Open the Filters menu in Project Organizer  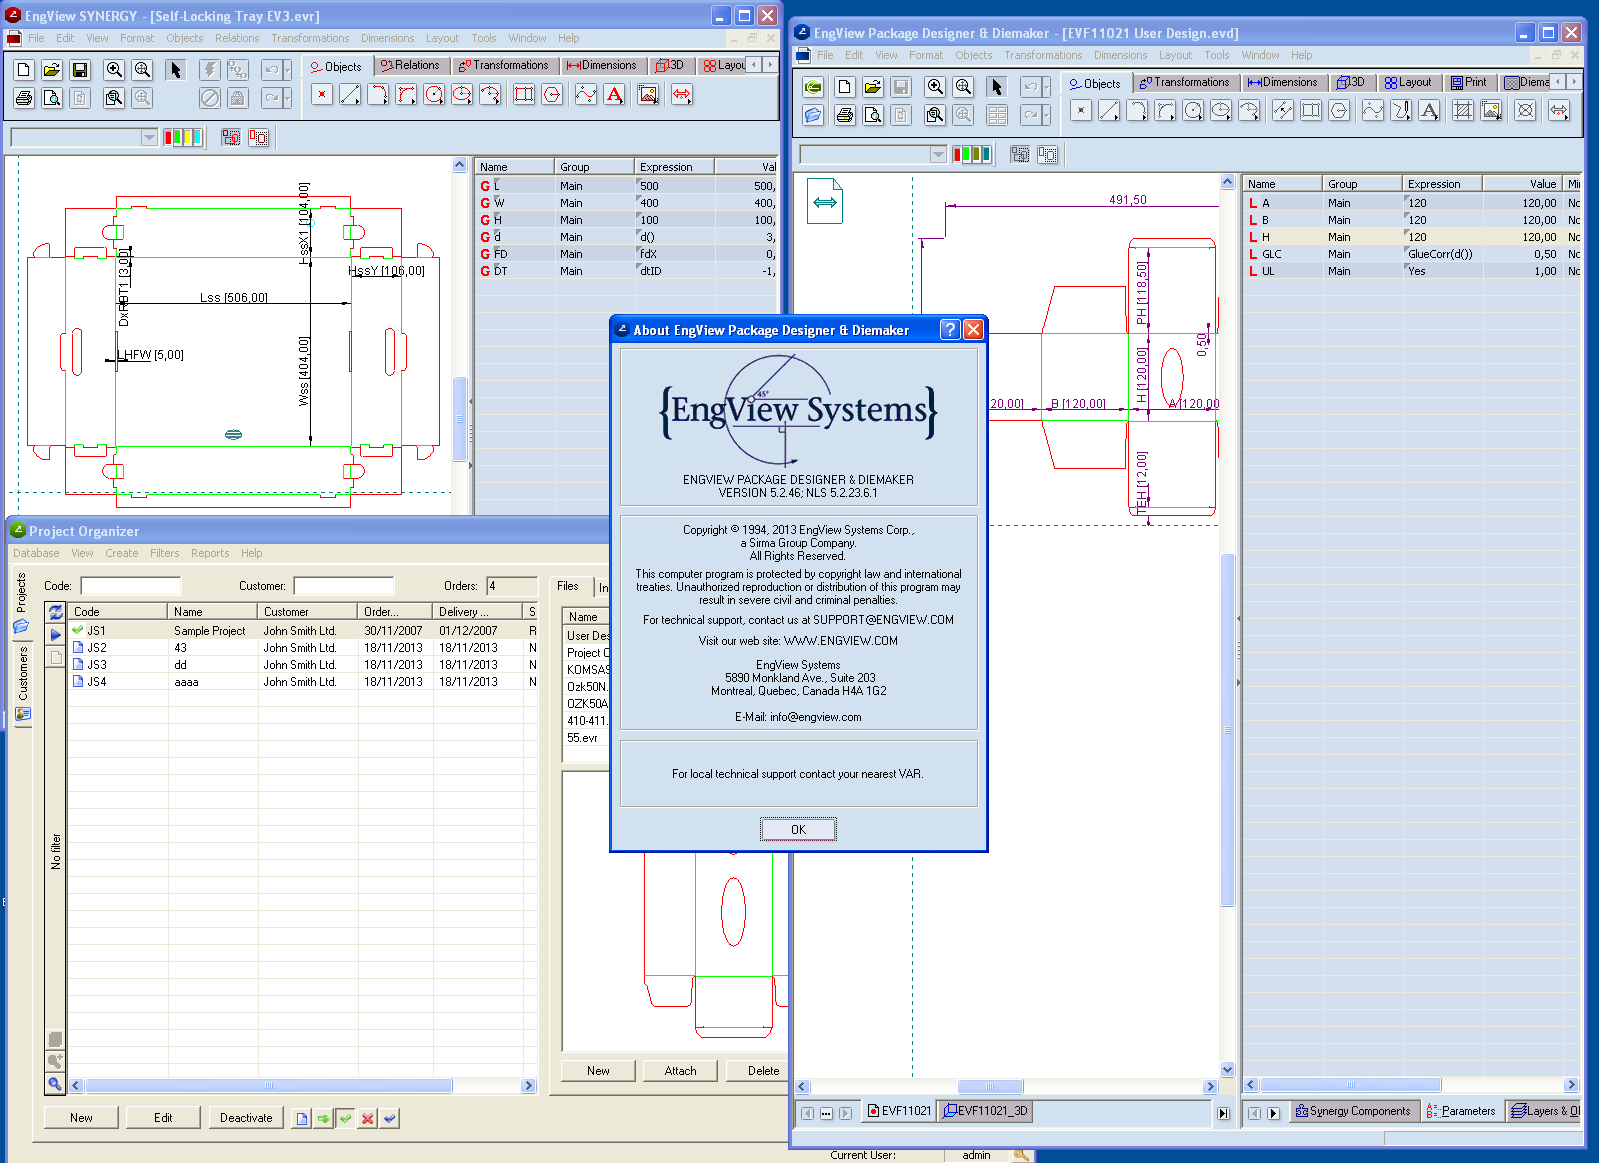tap(165, 553)
